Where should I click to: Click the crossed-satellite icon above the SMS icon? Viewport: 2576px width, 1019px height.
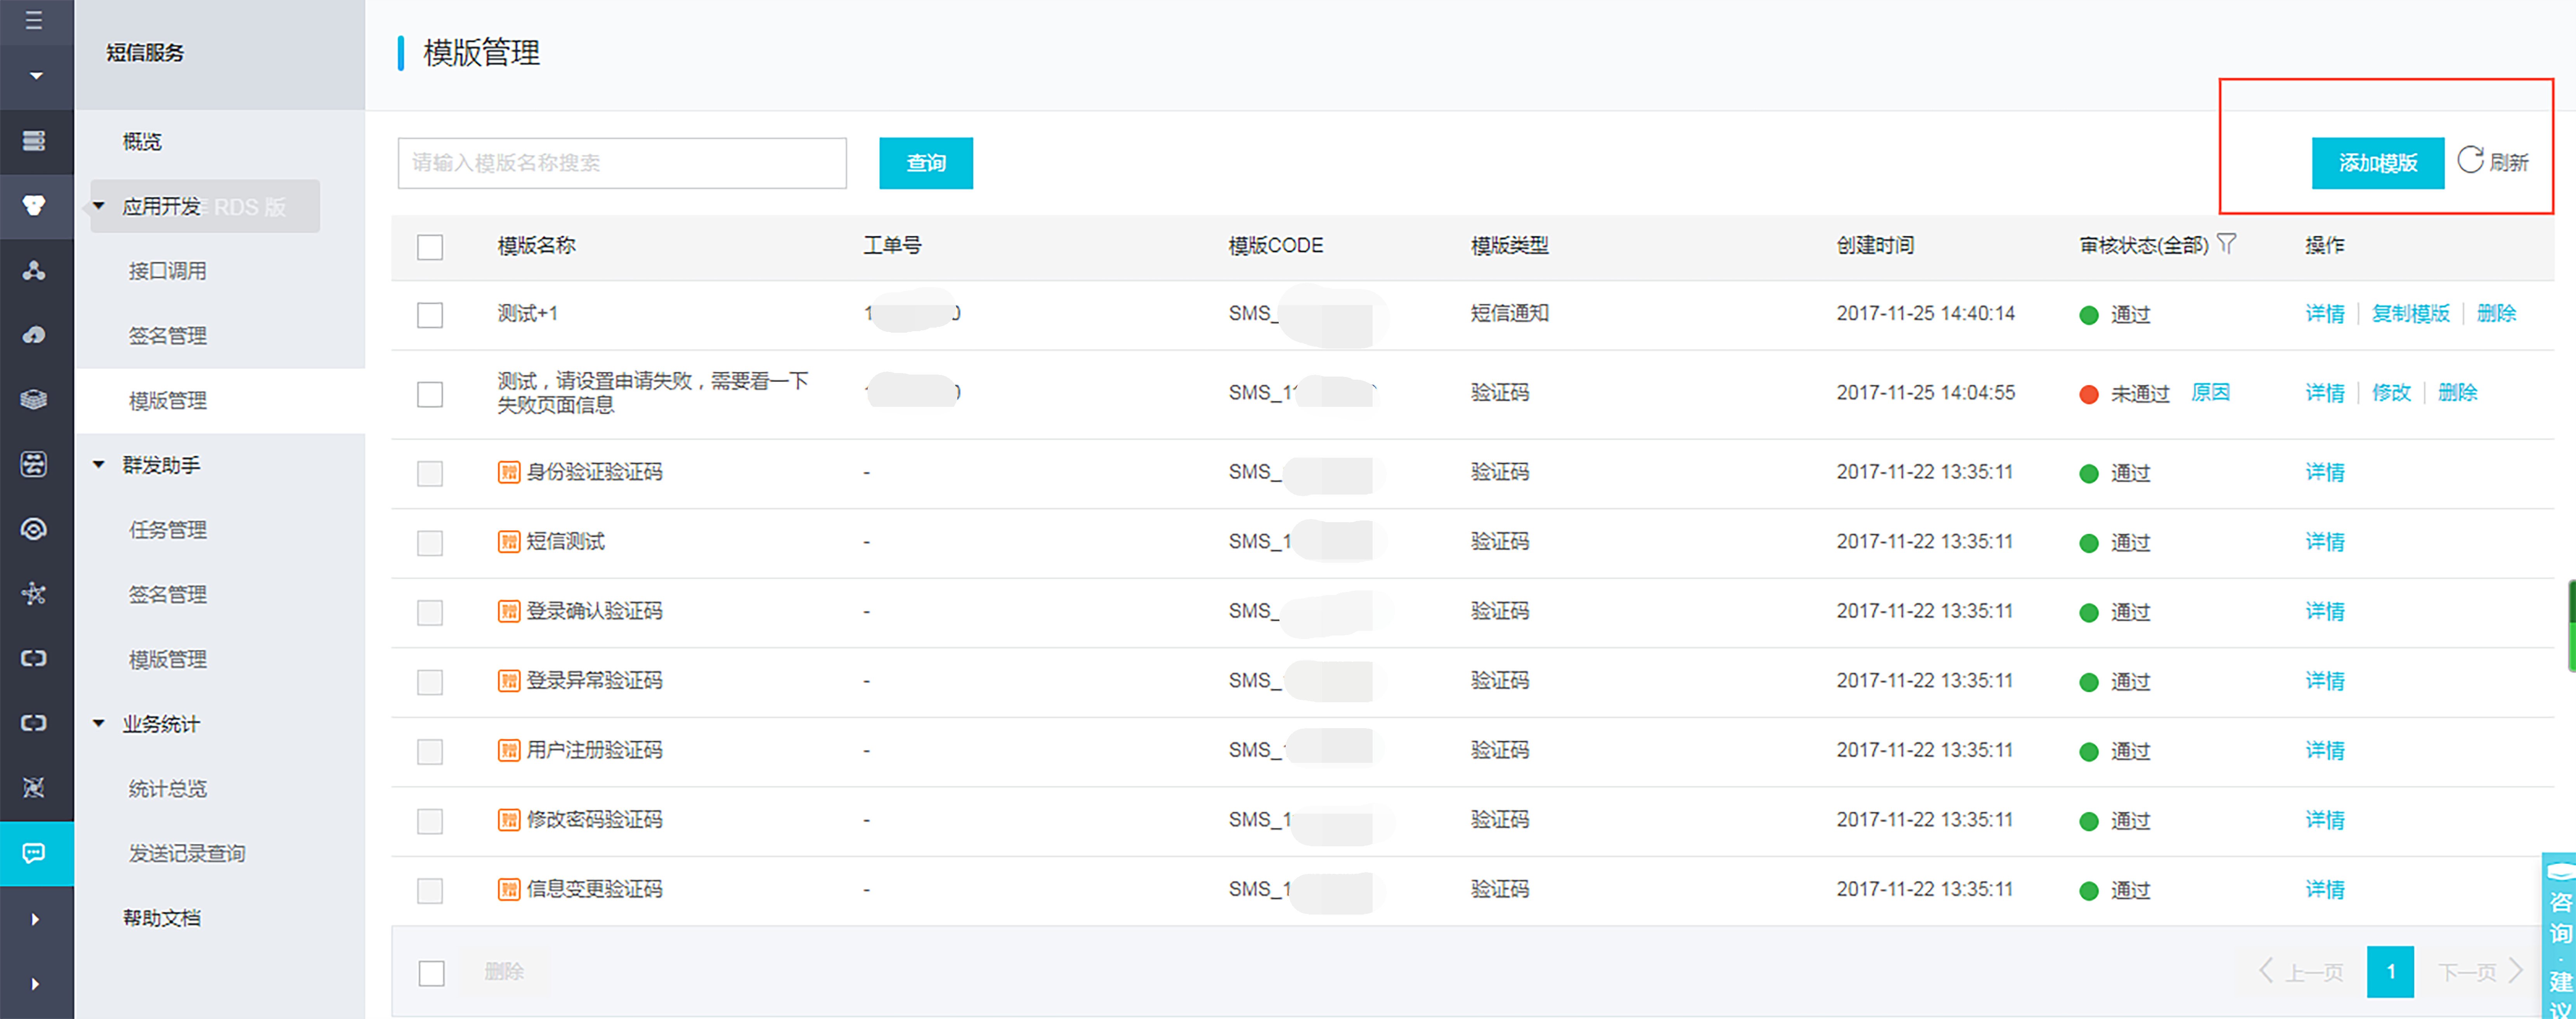click(x=34, y=788)
